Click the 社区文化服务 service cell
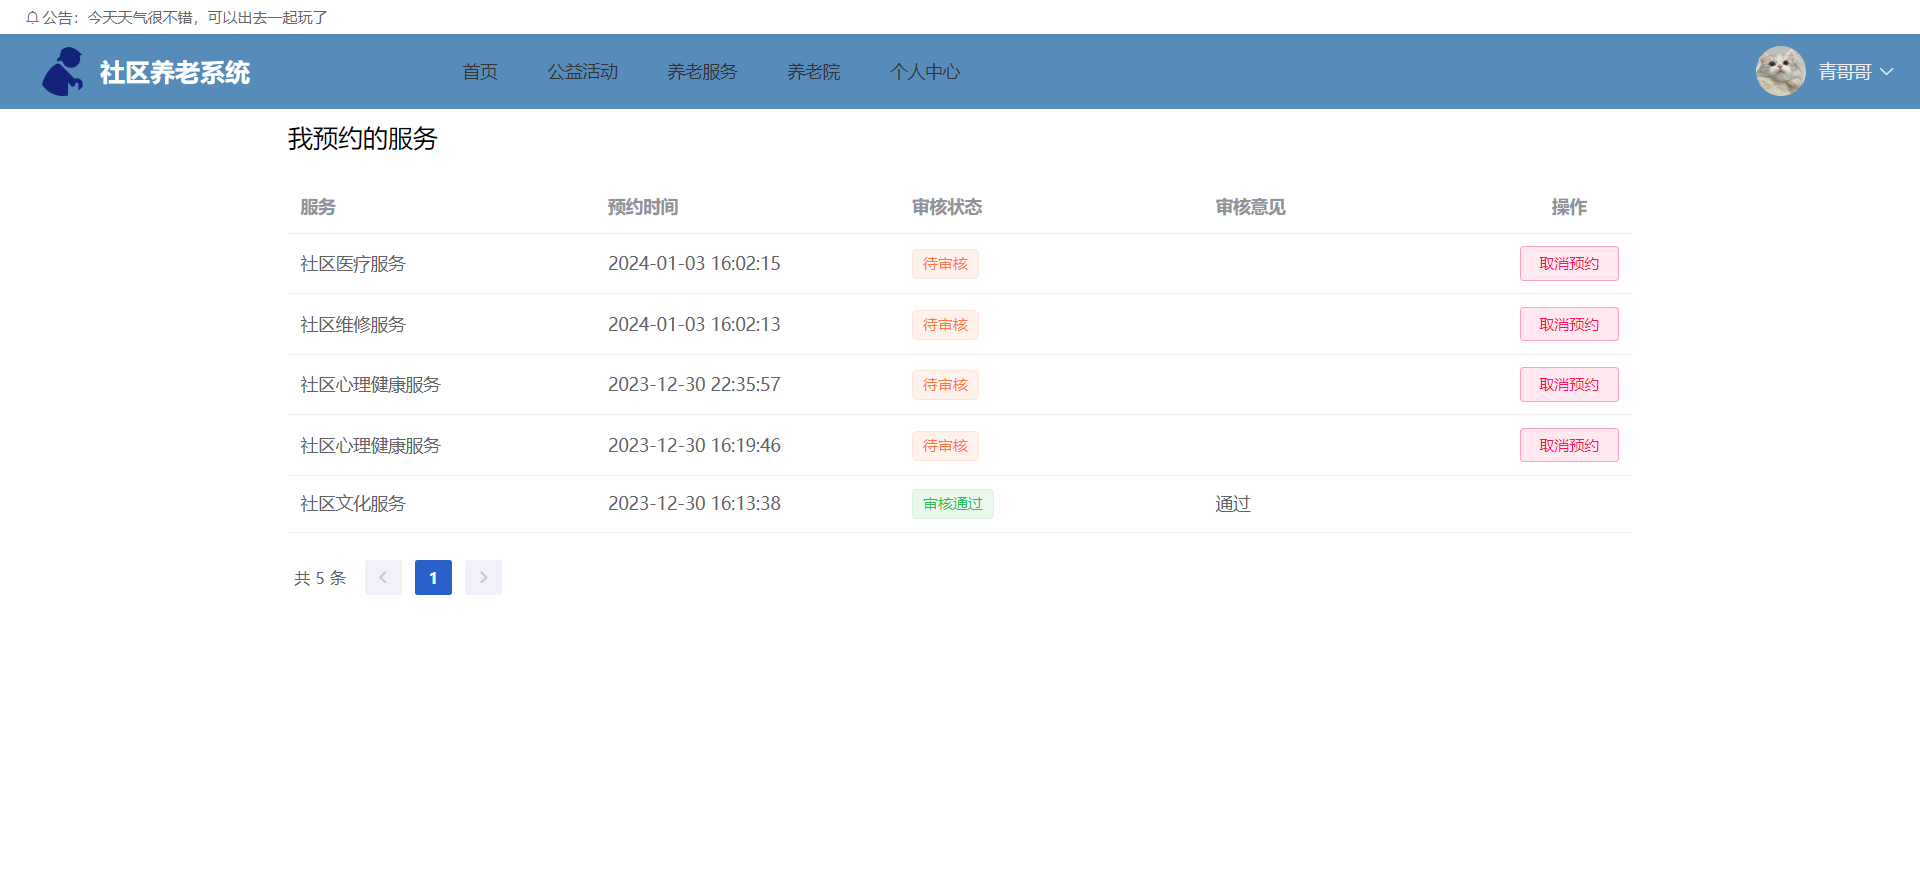Viewport: 1920px width, 880px height. click(353, 504)
